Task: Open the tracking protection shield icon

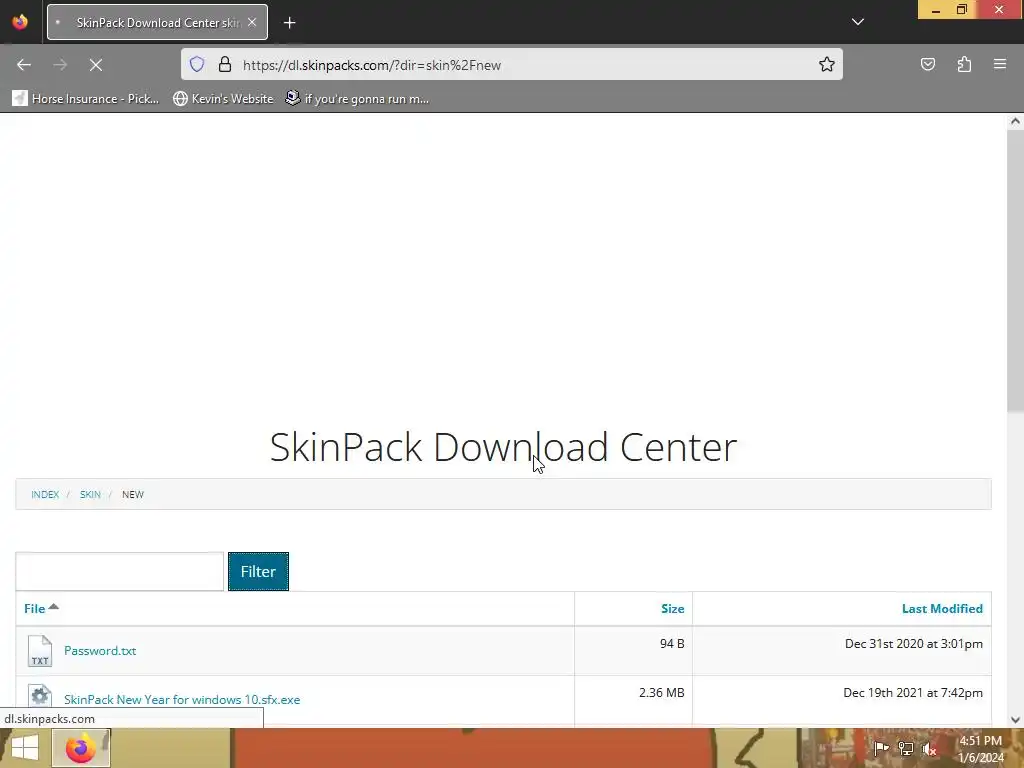Action: (197, 64)
